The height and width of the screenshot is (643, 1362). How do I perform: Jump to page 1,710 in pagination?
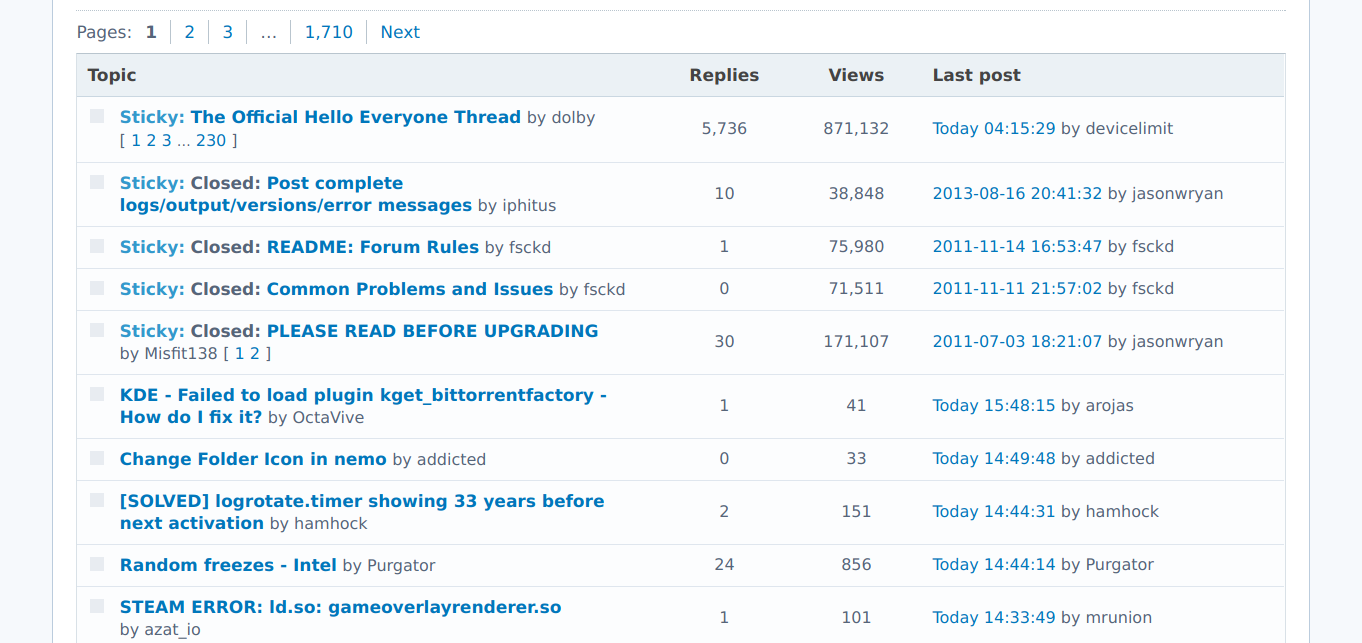[x=329, y=32]
